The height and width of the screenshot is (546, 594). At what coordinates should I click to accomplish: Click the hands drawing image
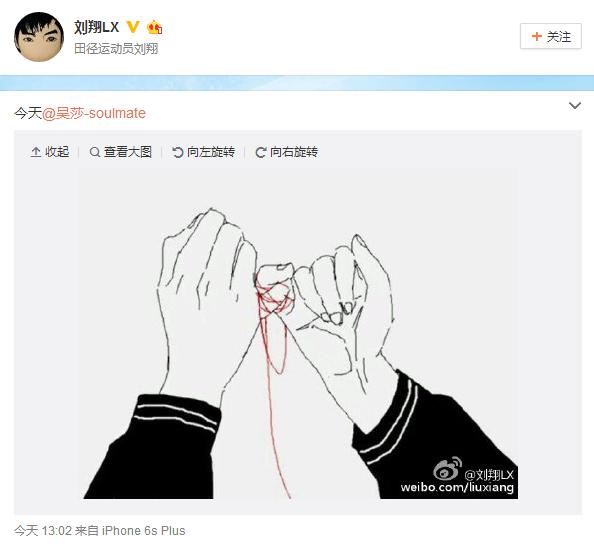[x=298, y=334]
